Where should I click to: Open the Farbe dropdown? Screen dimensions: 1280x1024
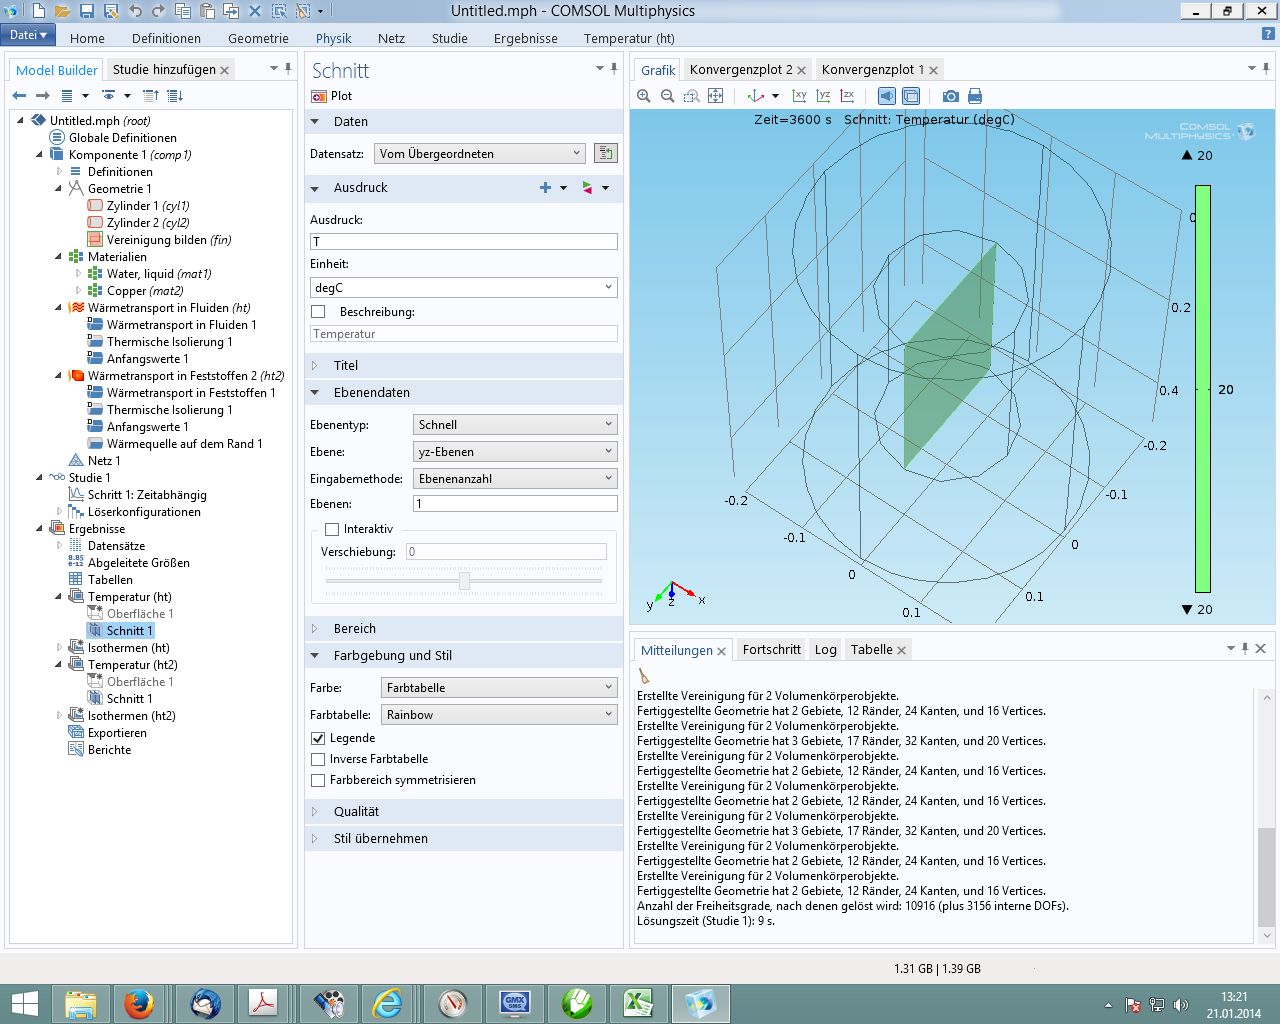pyautogui.click(x=499, y=687)
